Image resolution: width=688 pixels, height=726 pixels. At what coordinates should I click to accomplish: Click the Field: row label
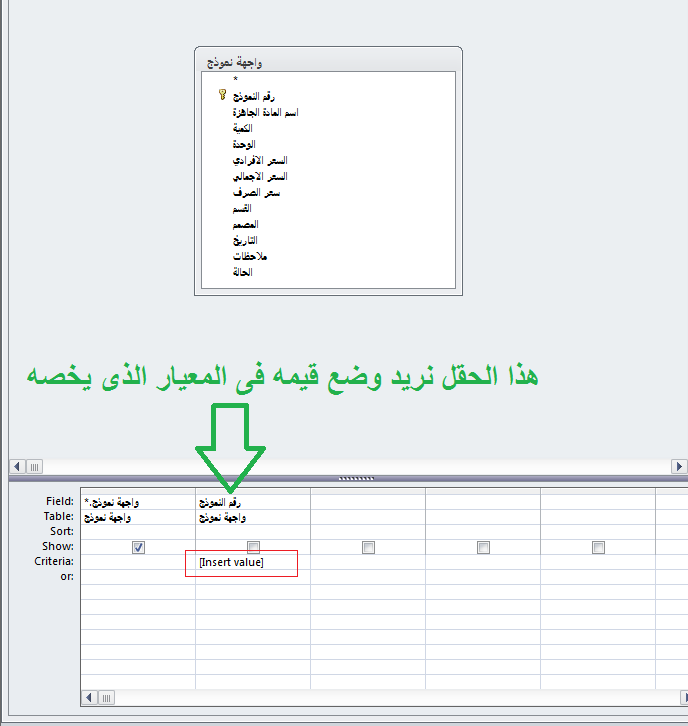point(60,501)
